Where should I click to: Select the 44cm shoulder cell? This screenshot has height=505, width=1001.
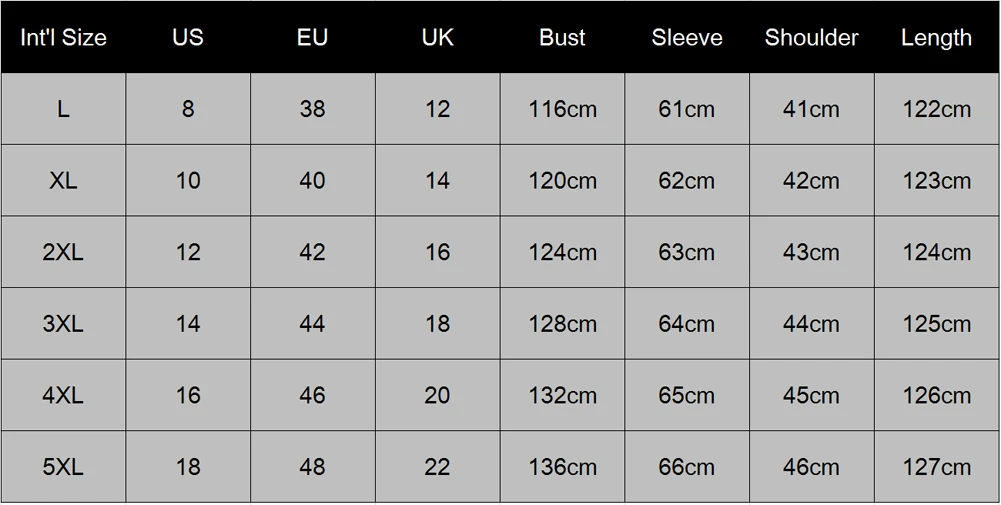point(811,324)
